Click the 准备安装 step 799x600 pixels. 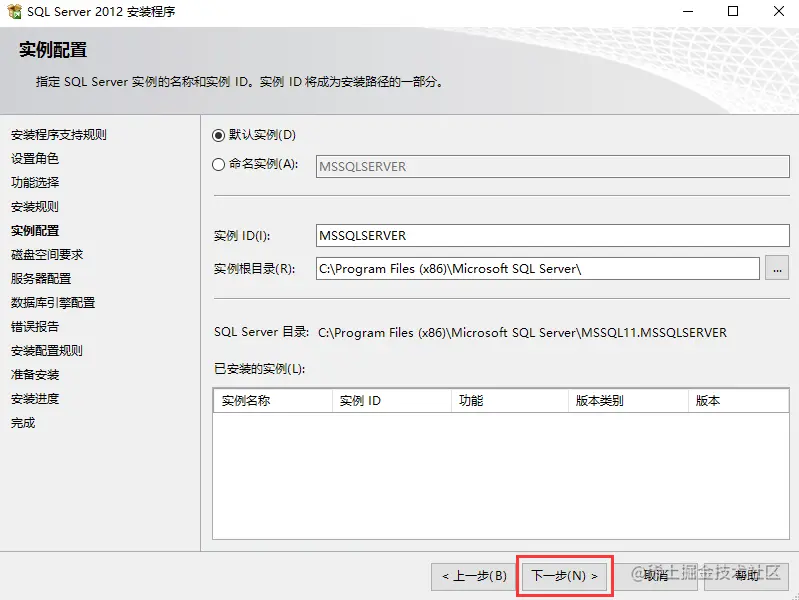click(35, 375)
